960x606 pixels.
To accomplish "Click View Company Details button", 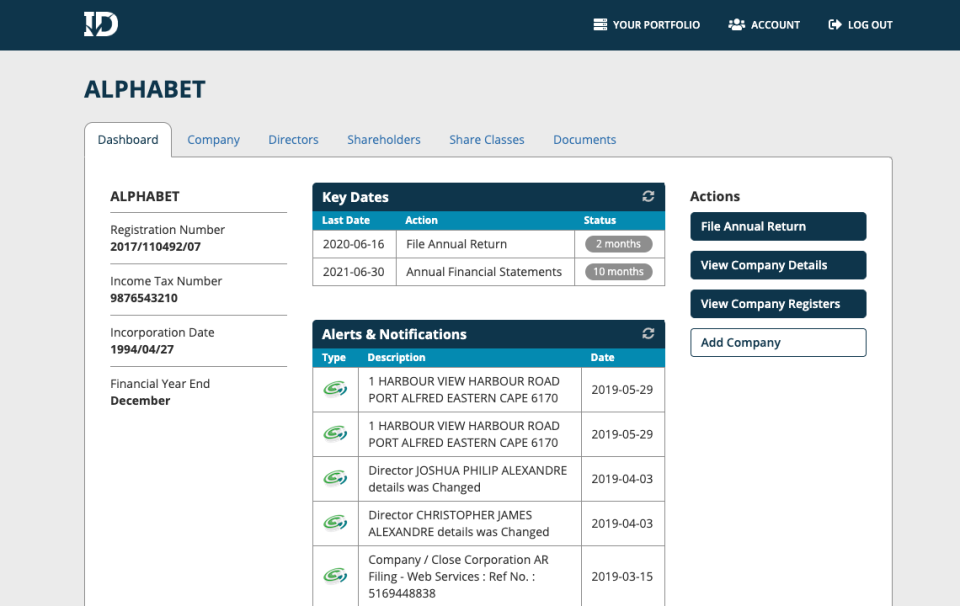I will click(778, 265).
